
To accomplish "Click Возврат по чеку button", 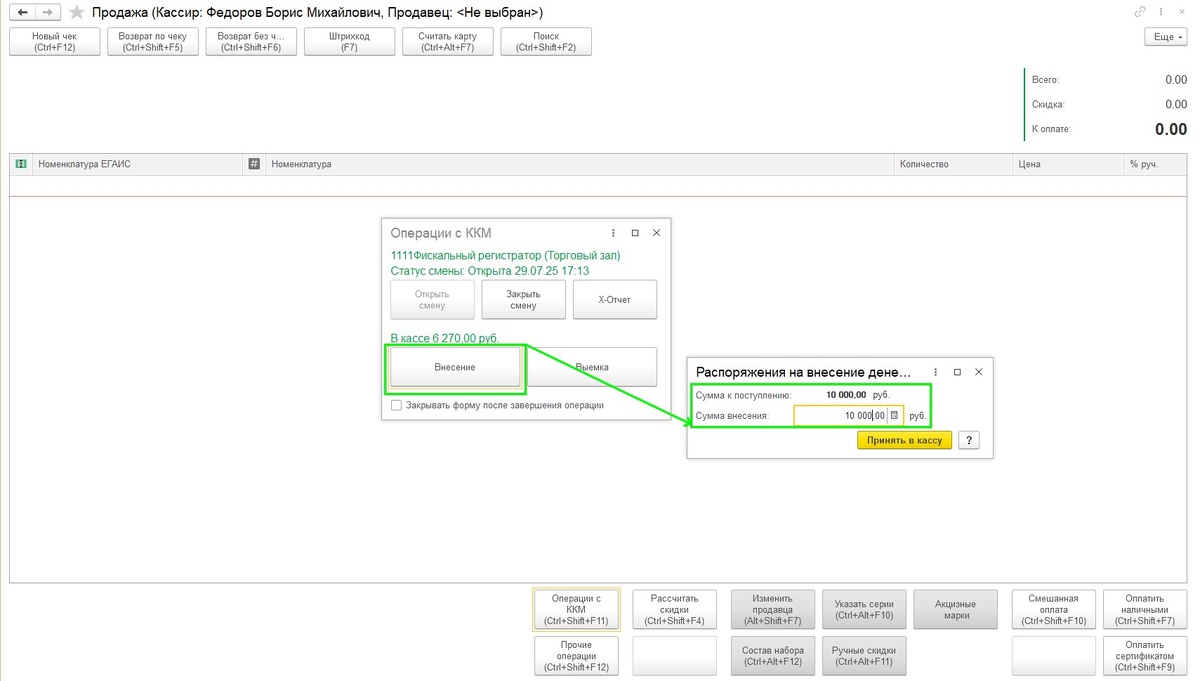I will [152, 41].
